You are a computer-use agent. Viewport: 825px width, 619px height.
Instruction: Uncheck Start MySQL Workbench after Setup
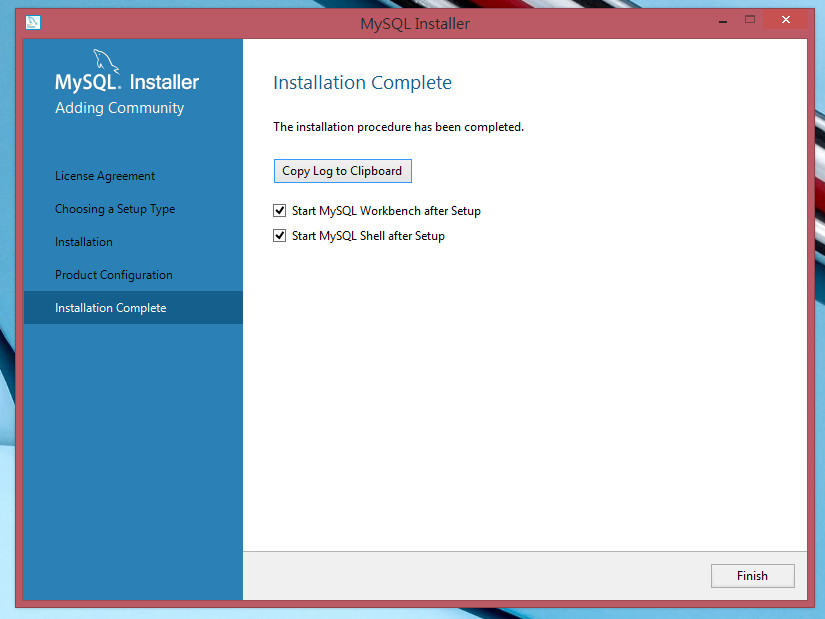(x=279, y=211)
